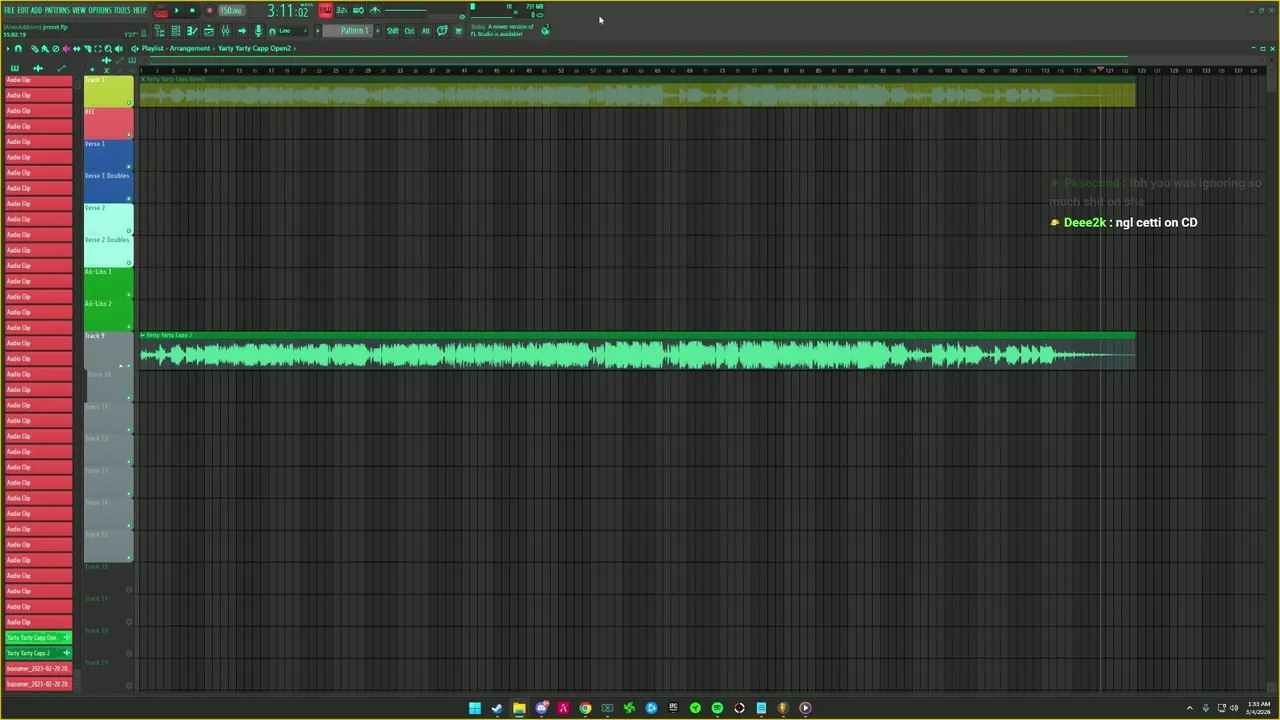Select the Verse 2 track header
1280x720 pixels.
coord(108,219)
